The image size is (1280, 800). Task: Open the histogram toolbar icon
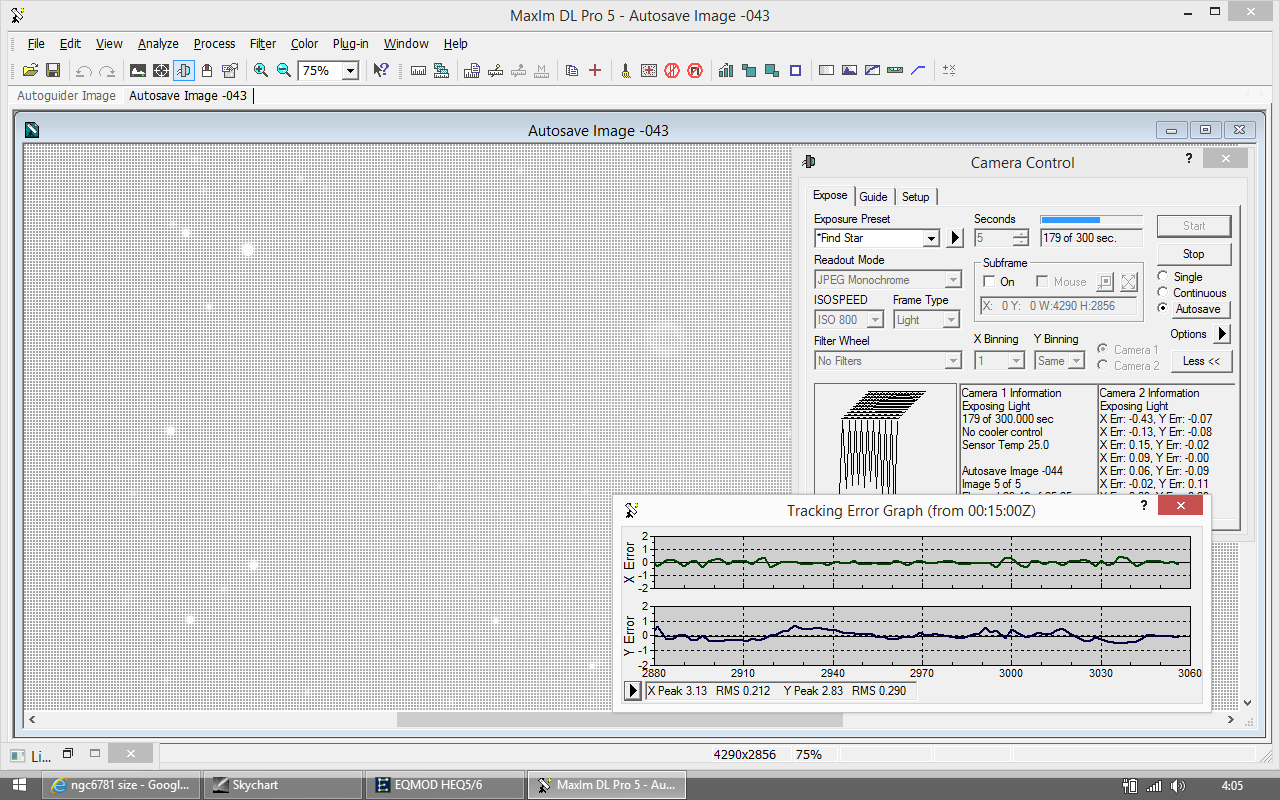click(x=849, y=70)
